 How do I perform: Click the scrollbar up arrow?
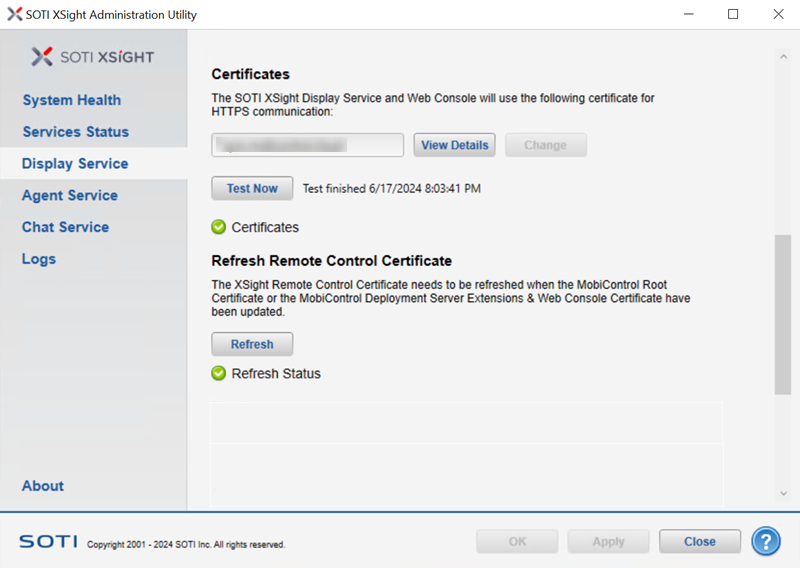tap(783, 55)
